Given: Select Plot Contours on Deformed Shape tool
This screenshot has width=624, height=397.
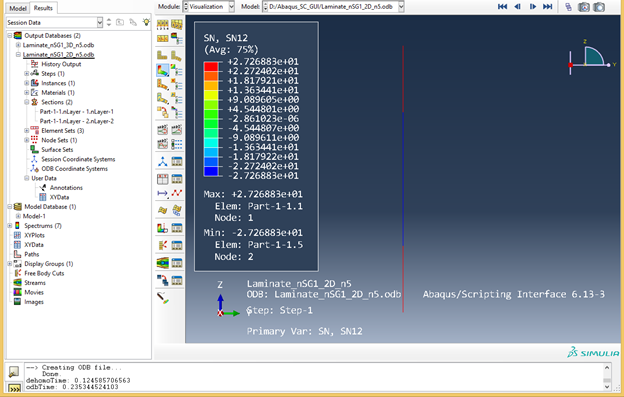Looking at the screenshot, I should click(162, 70).
